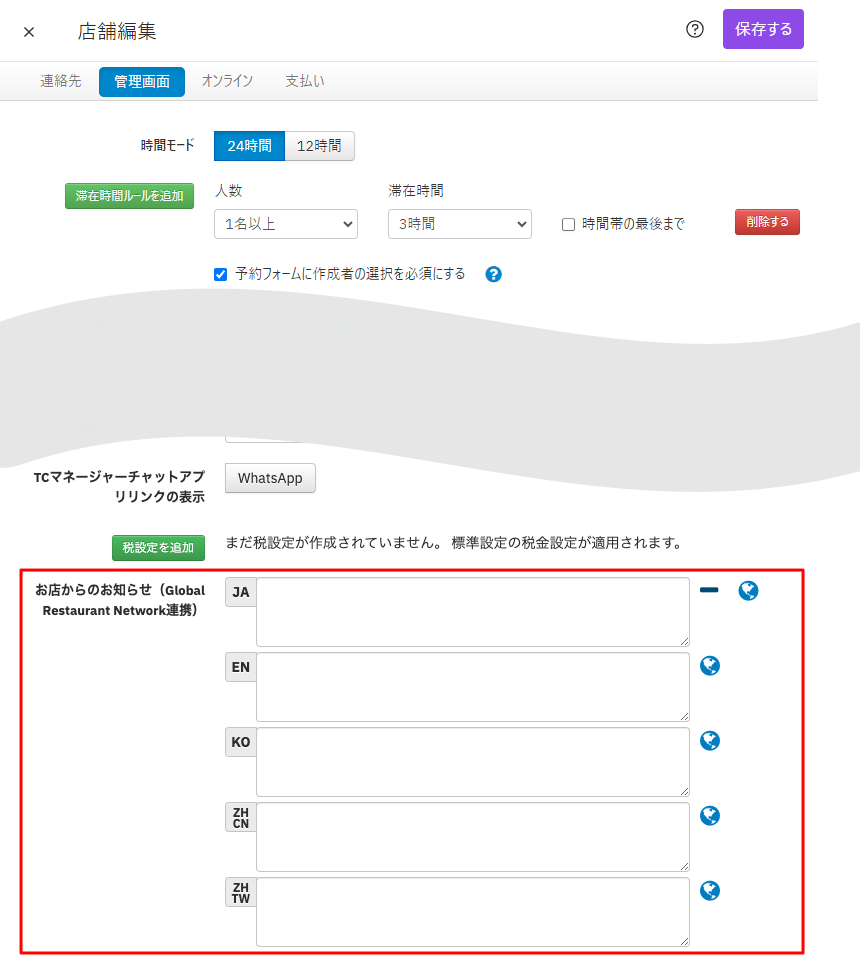Open the 人数 dropdown showing 1名以上
This screenshot has height=956, width=860.
point(286,224)
